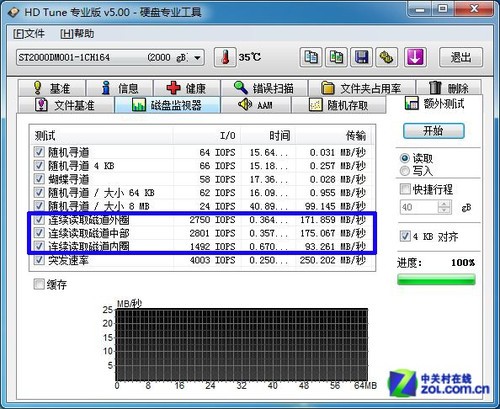The image size is (500, 409).
Task: Switch to the 基准 benchmark tab
Action: pos(52,88)
